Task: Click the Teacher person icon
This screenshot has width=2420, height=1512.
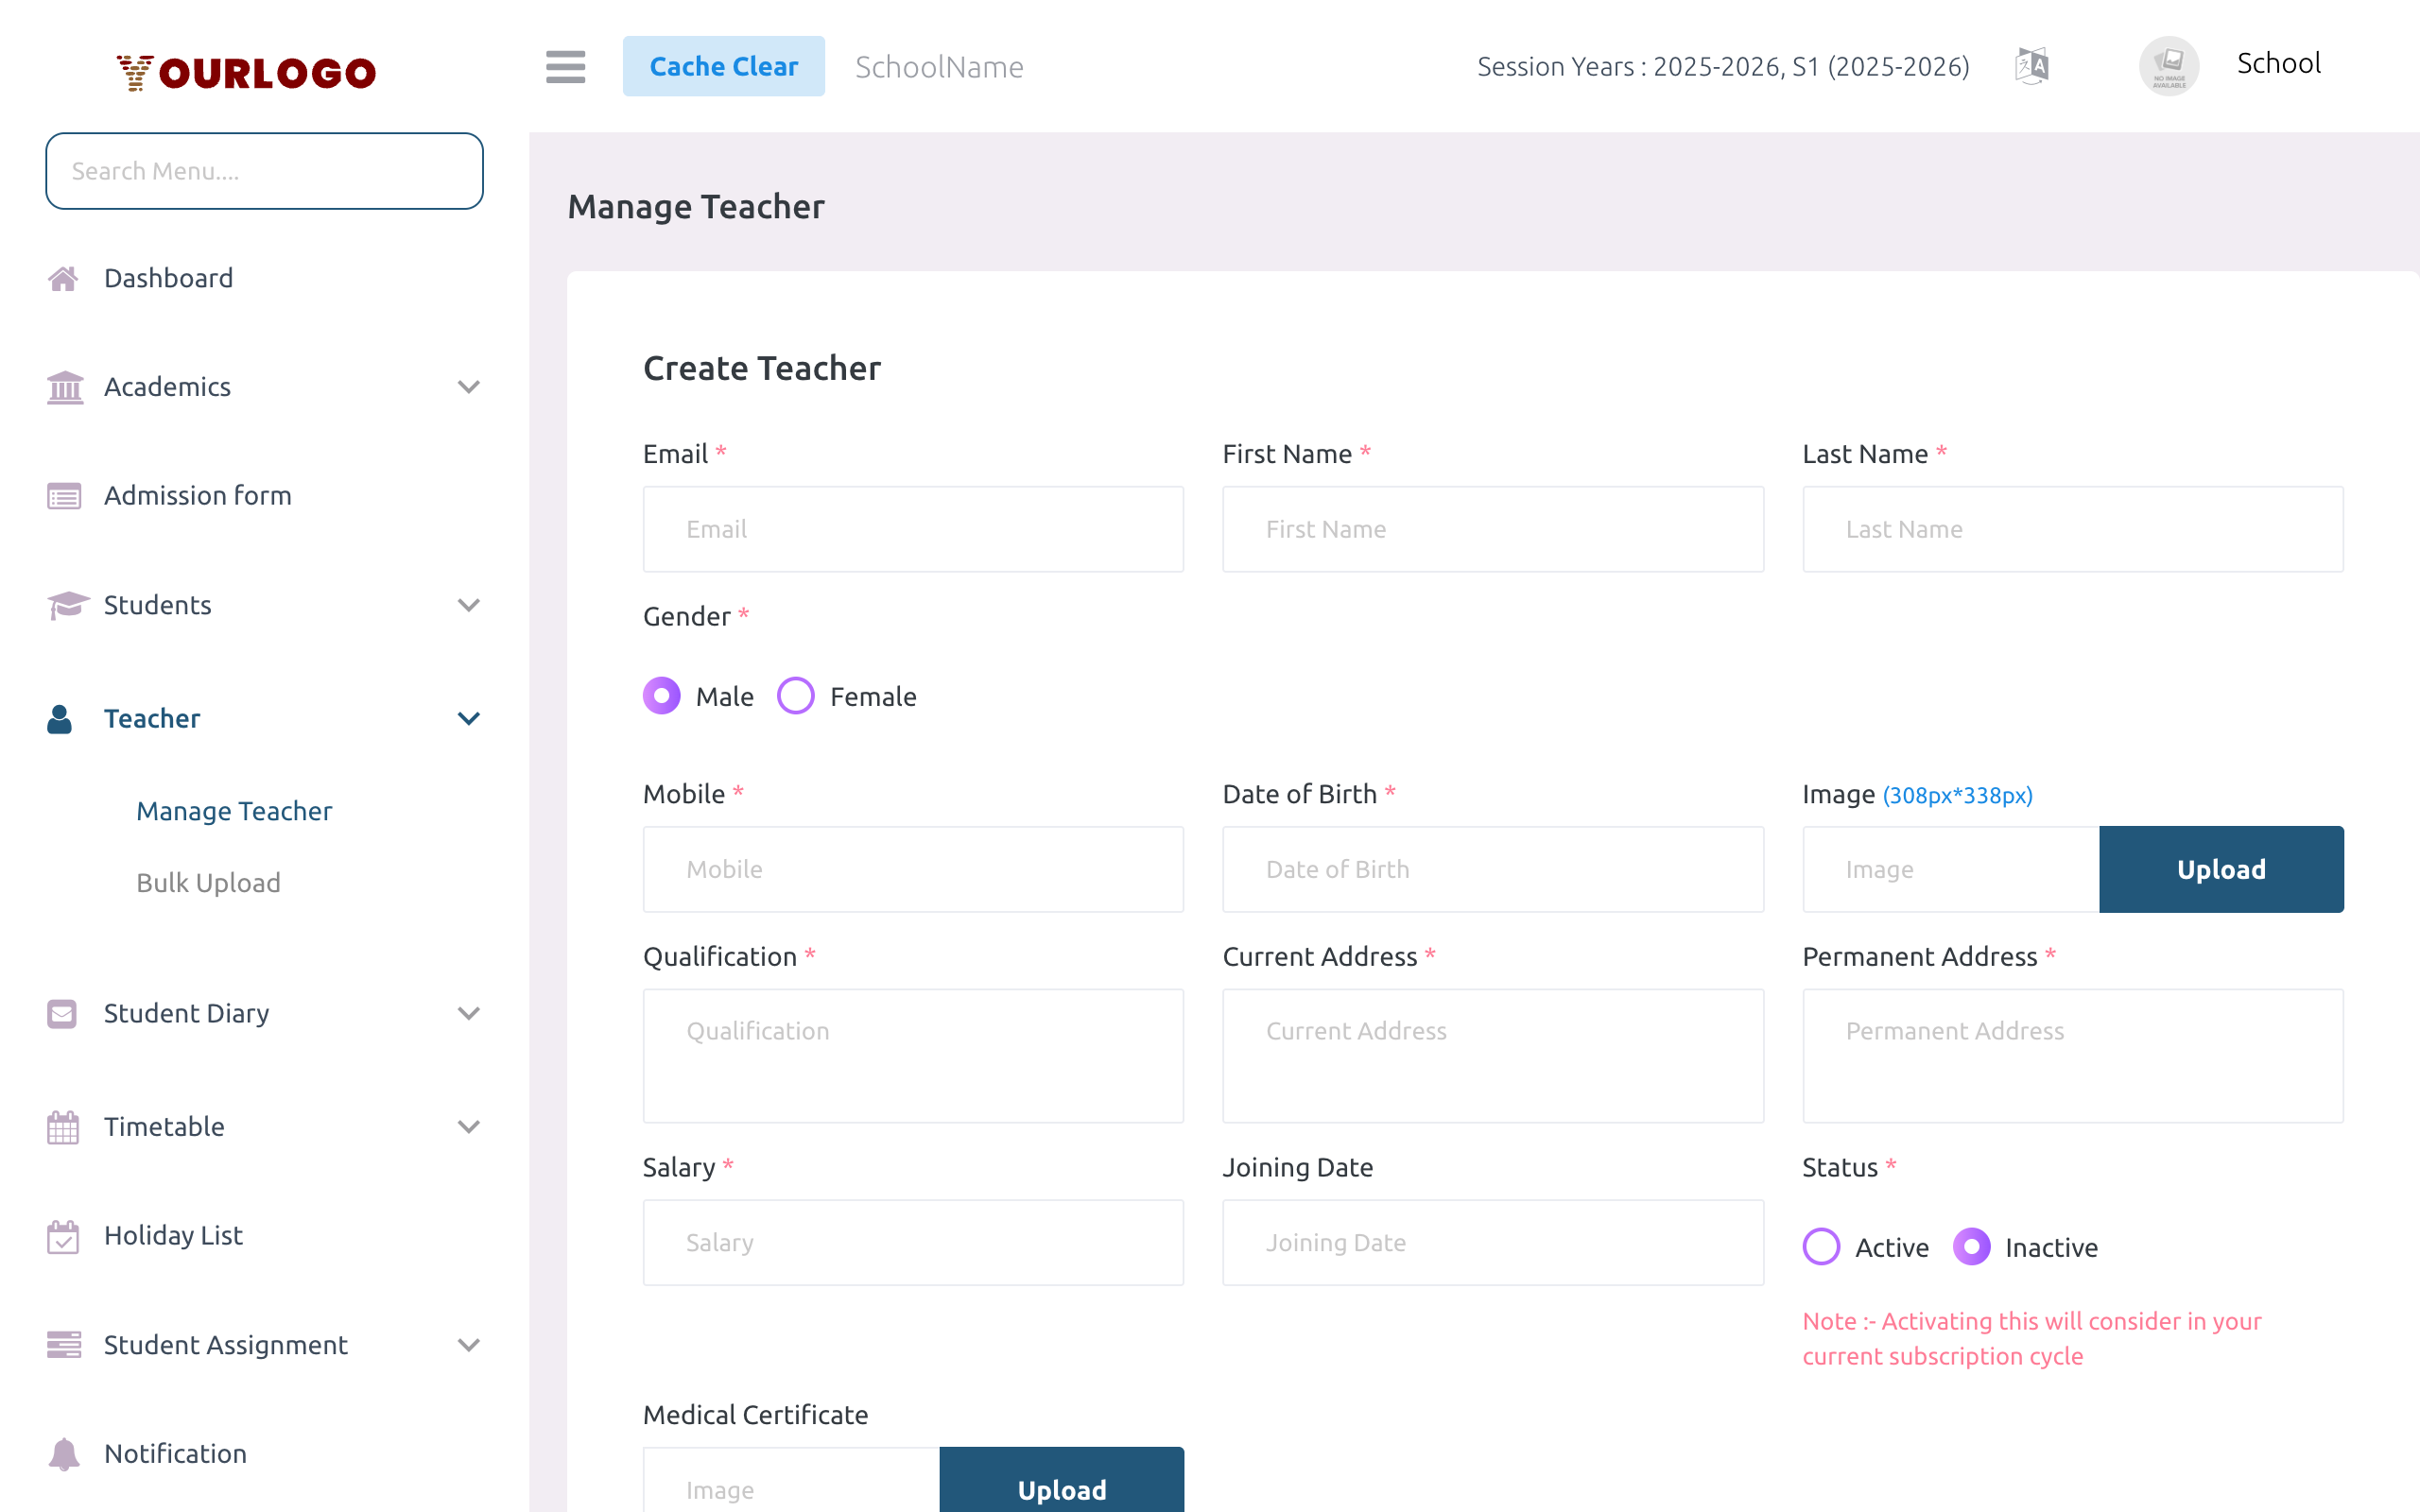Action: (60, 718)
